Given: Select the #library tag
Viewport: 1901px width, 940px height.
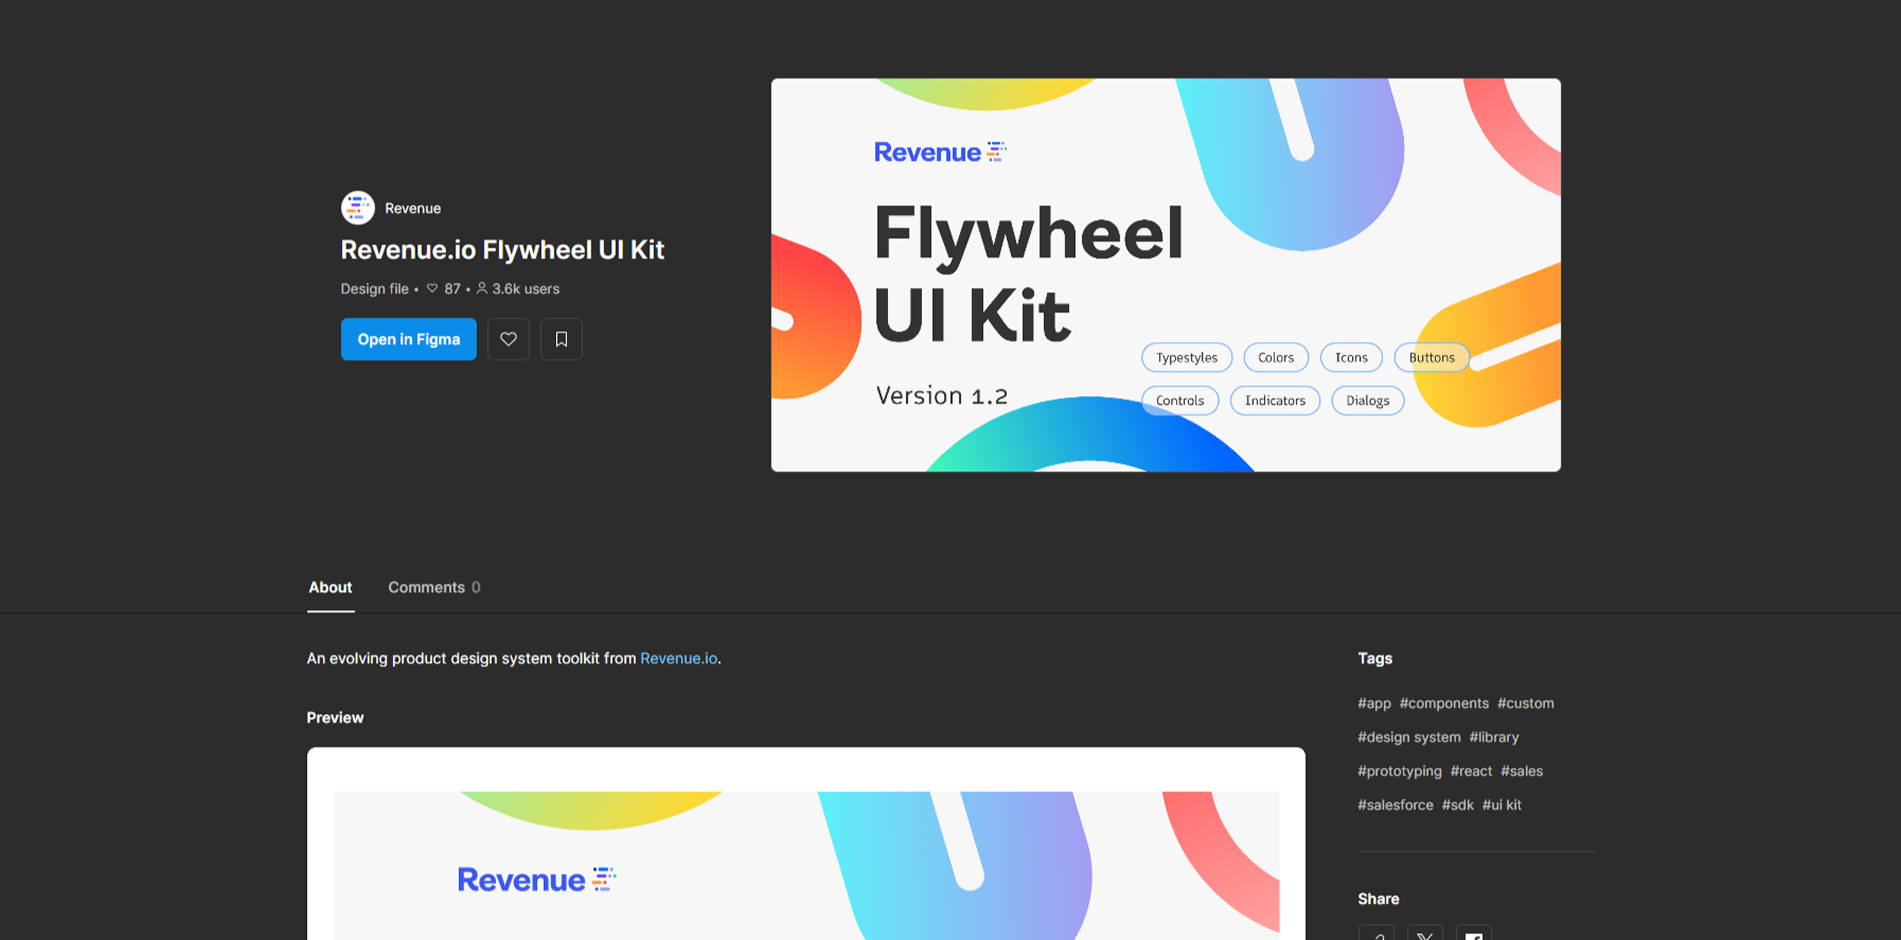Looking at the screenshot, I should [x=1494, y=737].
